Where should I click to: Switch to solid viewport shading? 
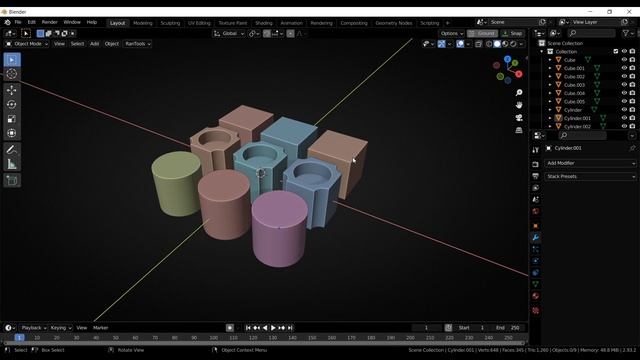tap(497, 44)
